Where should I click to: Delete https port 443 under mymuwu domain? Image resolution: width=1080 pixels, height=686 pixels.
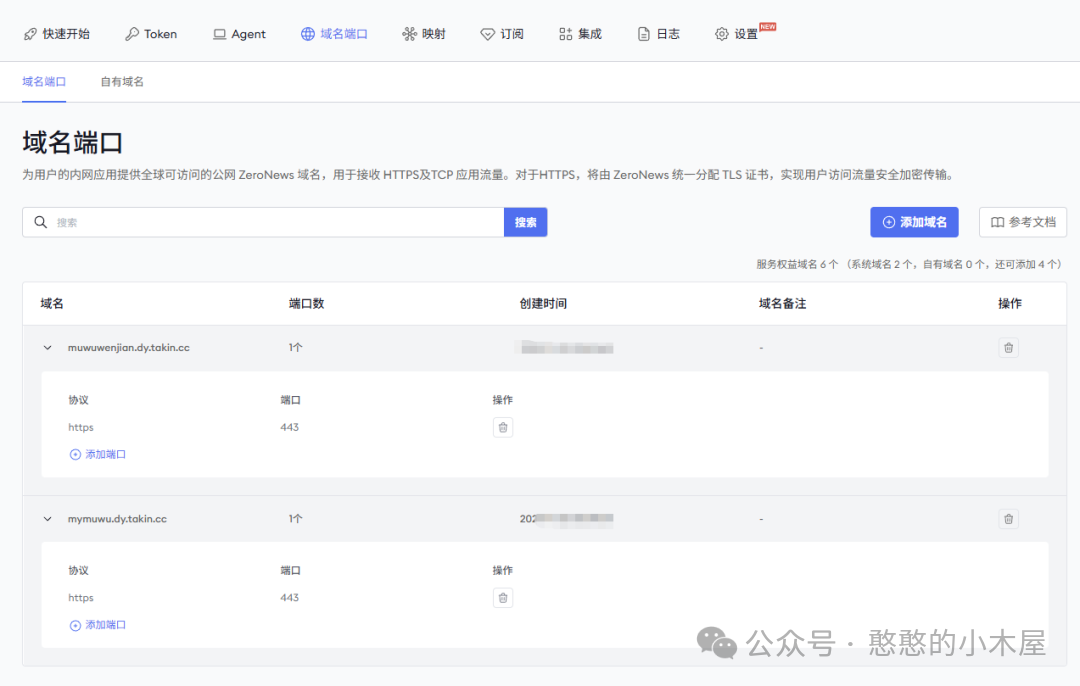pos(503,598)
